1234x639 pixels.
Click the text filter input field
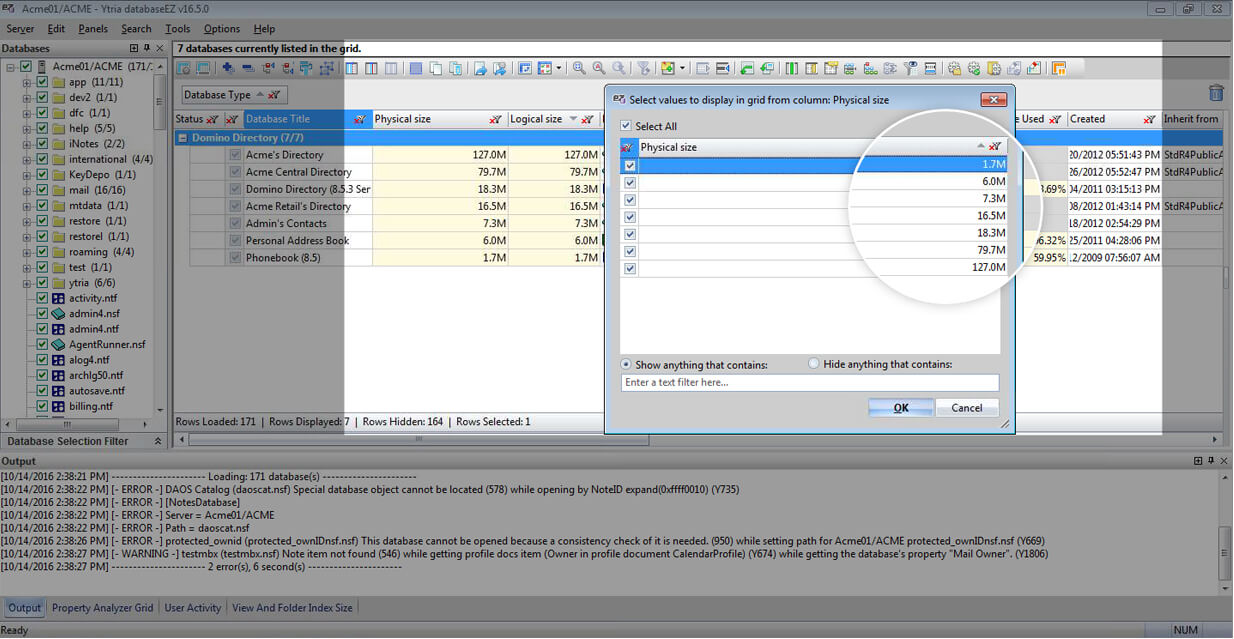click(x=810, y=383)
